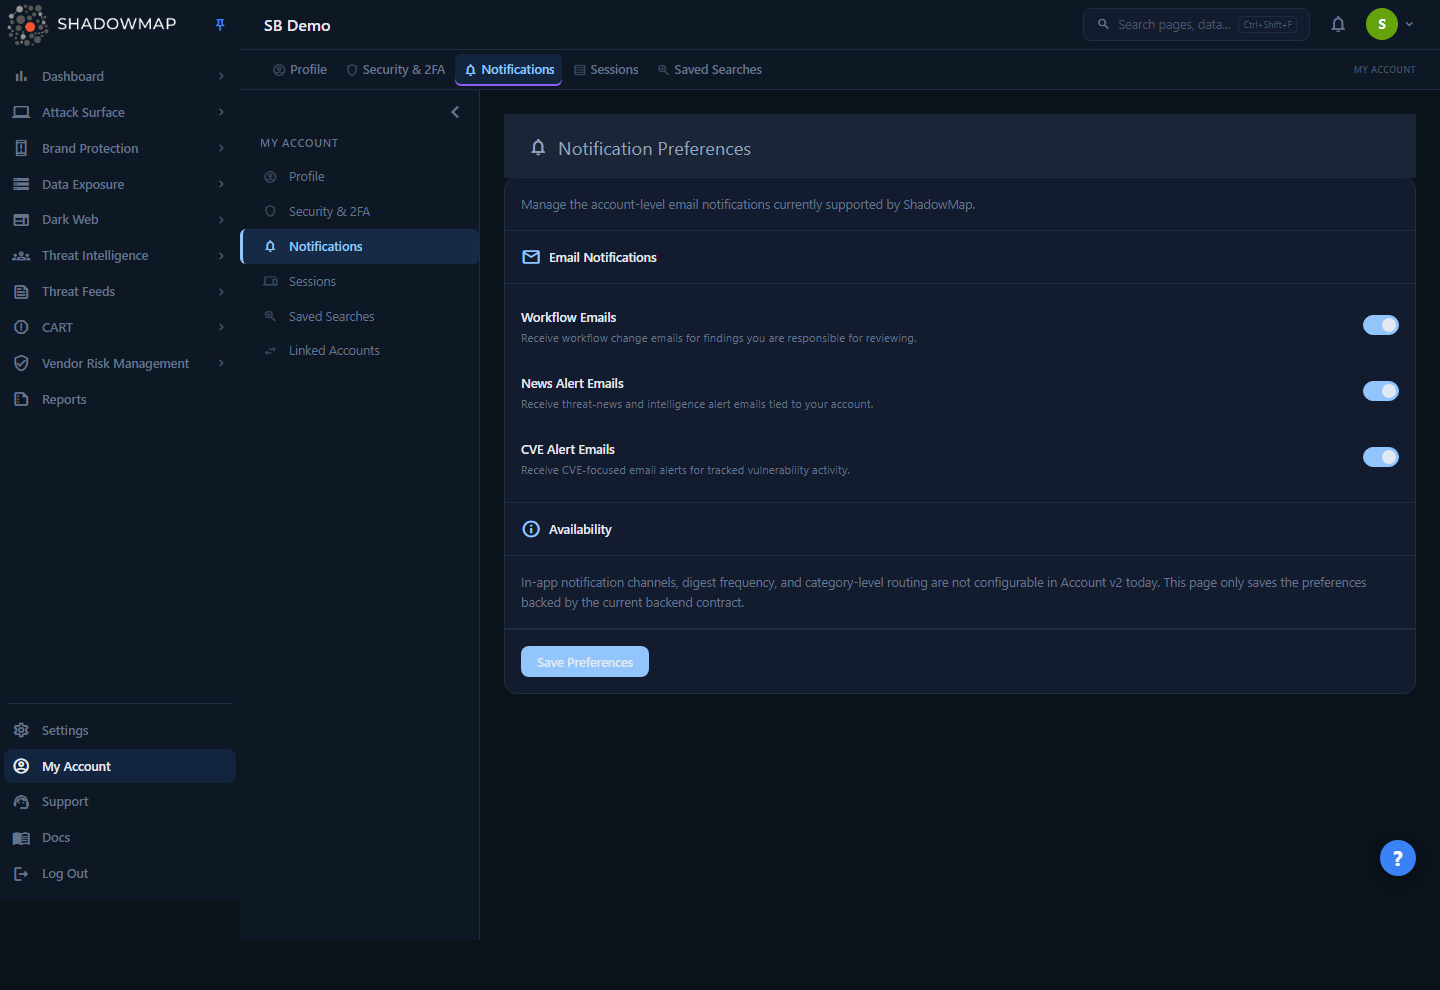The image size is (1440, 990).
Task: Open notifications via the top bell icon
Action: (1338, 24)
